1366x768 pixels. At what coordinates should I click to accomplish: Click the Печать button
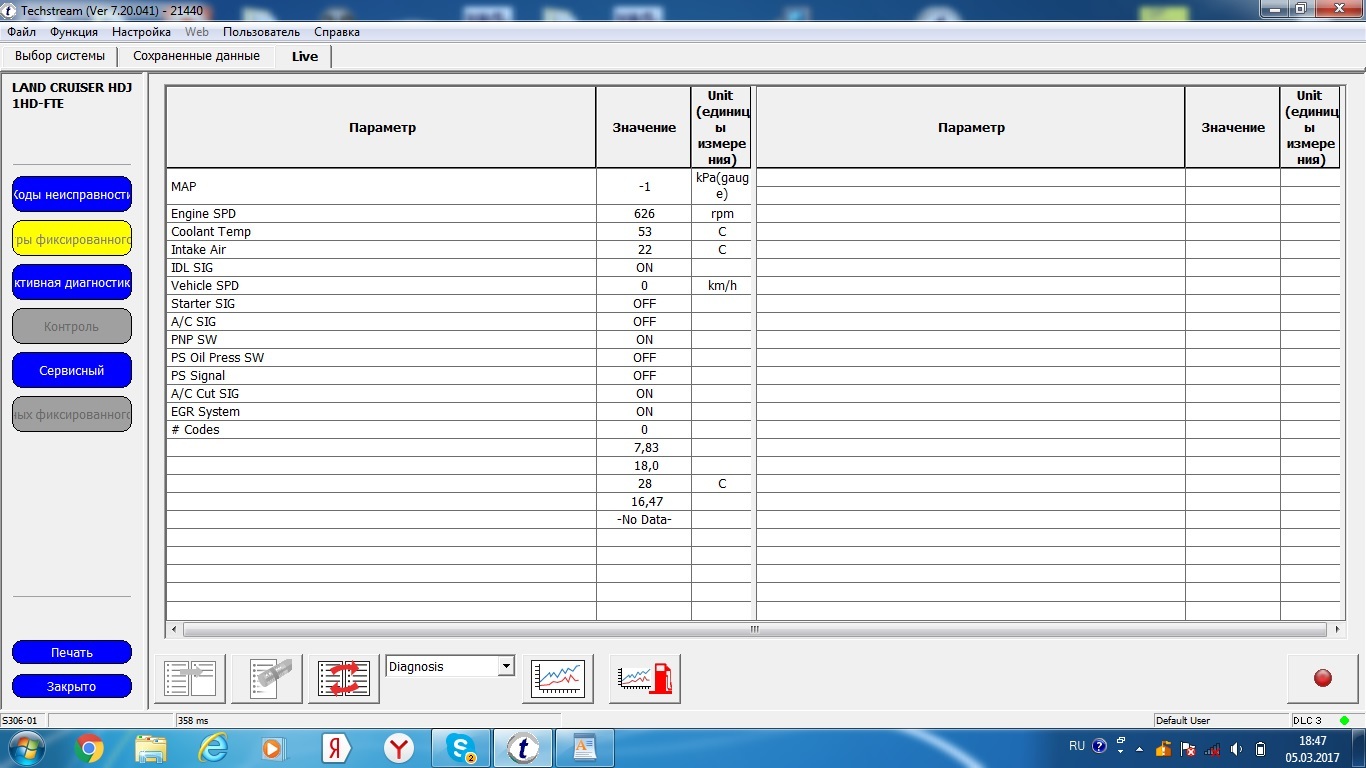click(72, 652)
